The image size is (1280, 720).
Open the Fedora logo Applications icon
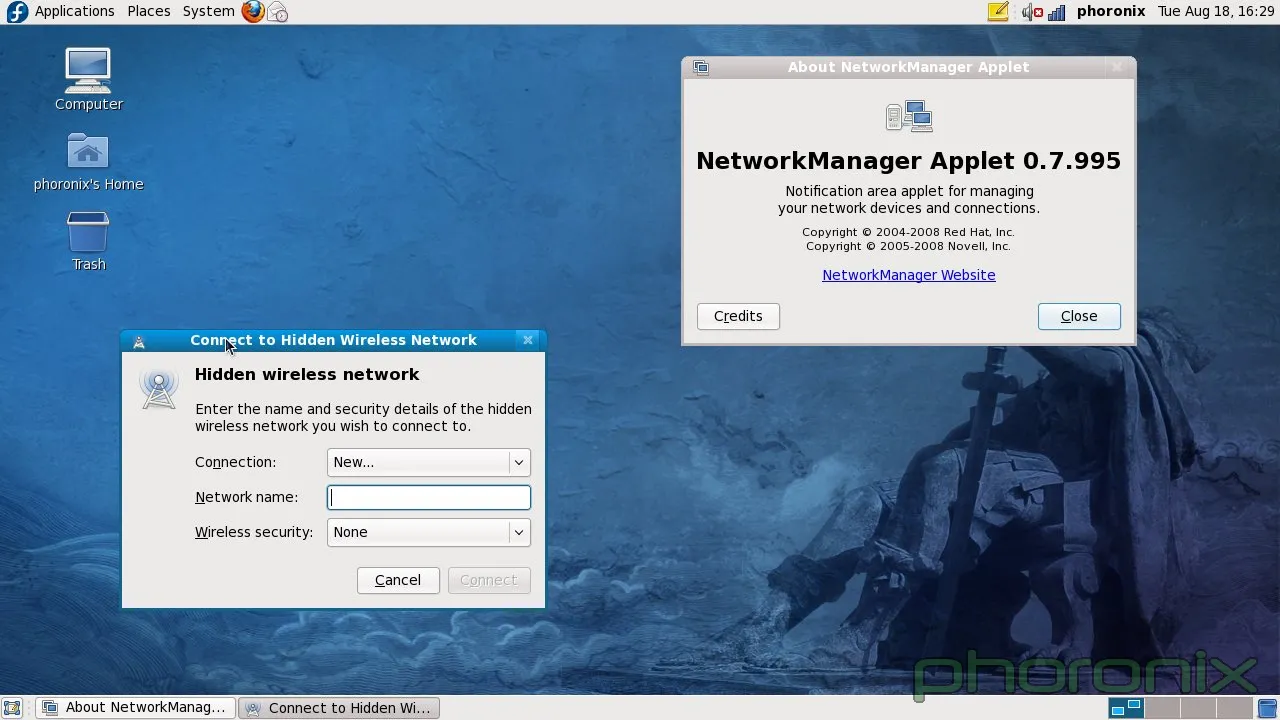click(16, 12)
